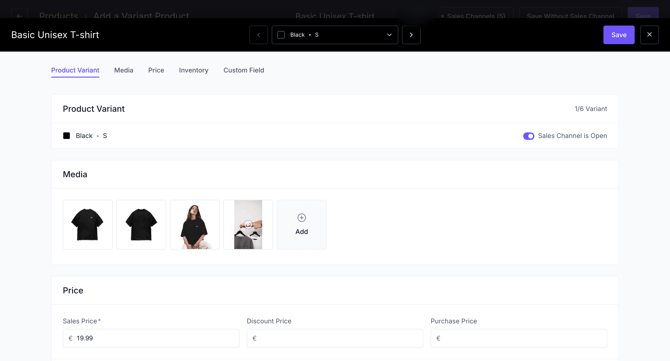The height and width of the screenshot is (361, 670).
Task: Click the Add media tile
Action: pos(302,225)
